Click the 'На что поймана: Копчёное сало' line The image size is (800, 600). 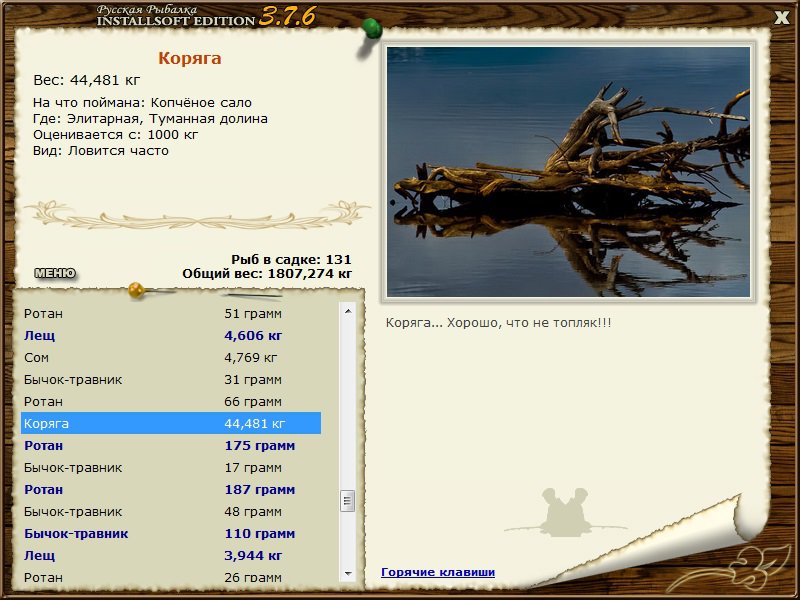(142, 103)
